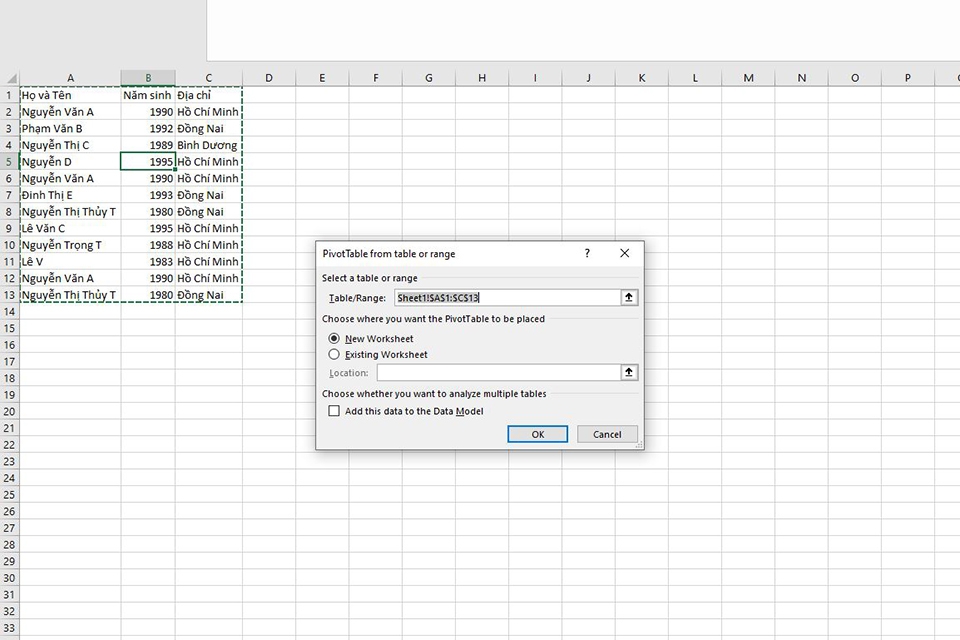Click cell 'Họ và Tên'
The height and width of the screenshot is (640, 960).
coord(70,95)
